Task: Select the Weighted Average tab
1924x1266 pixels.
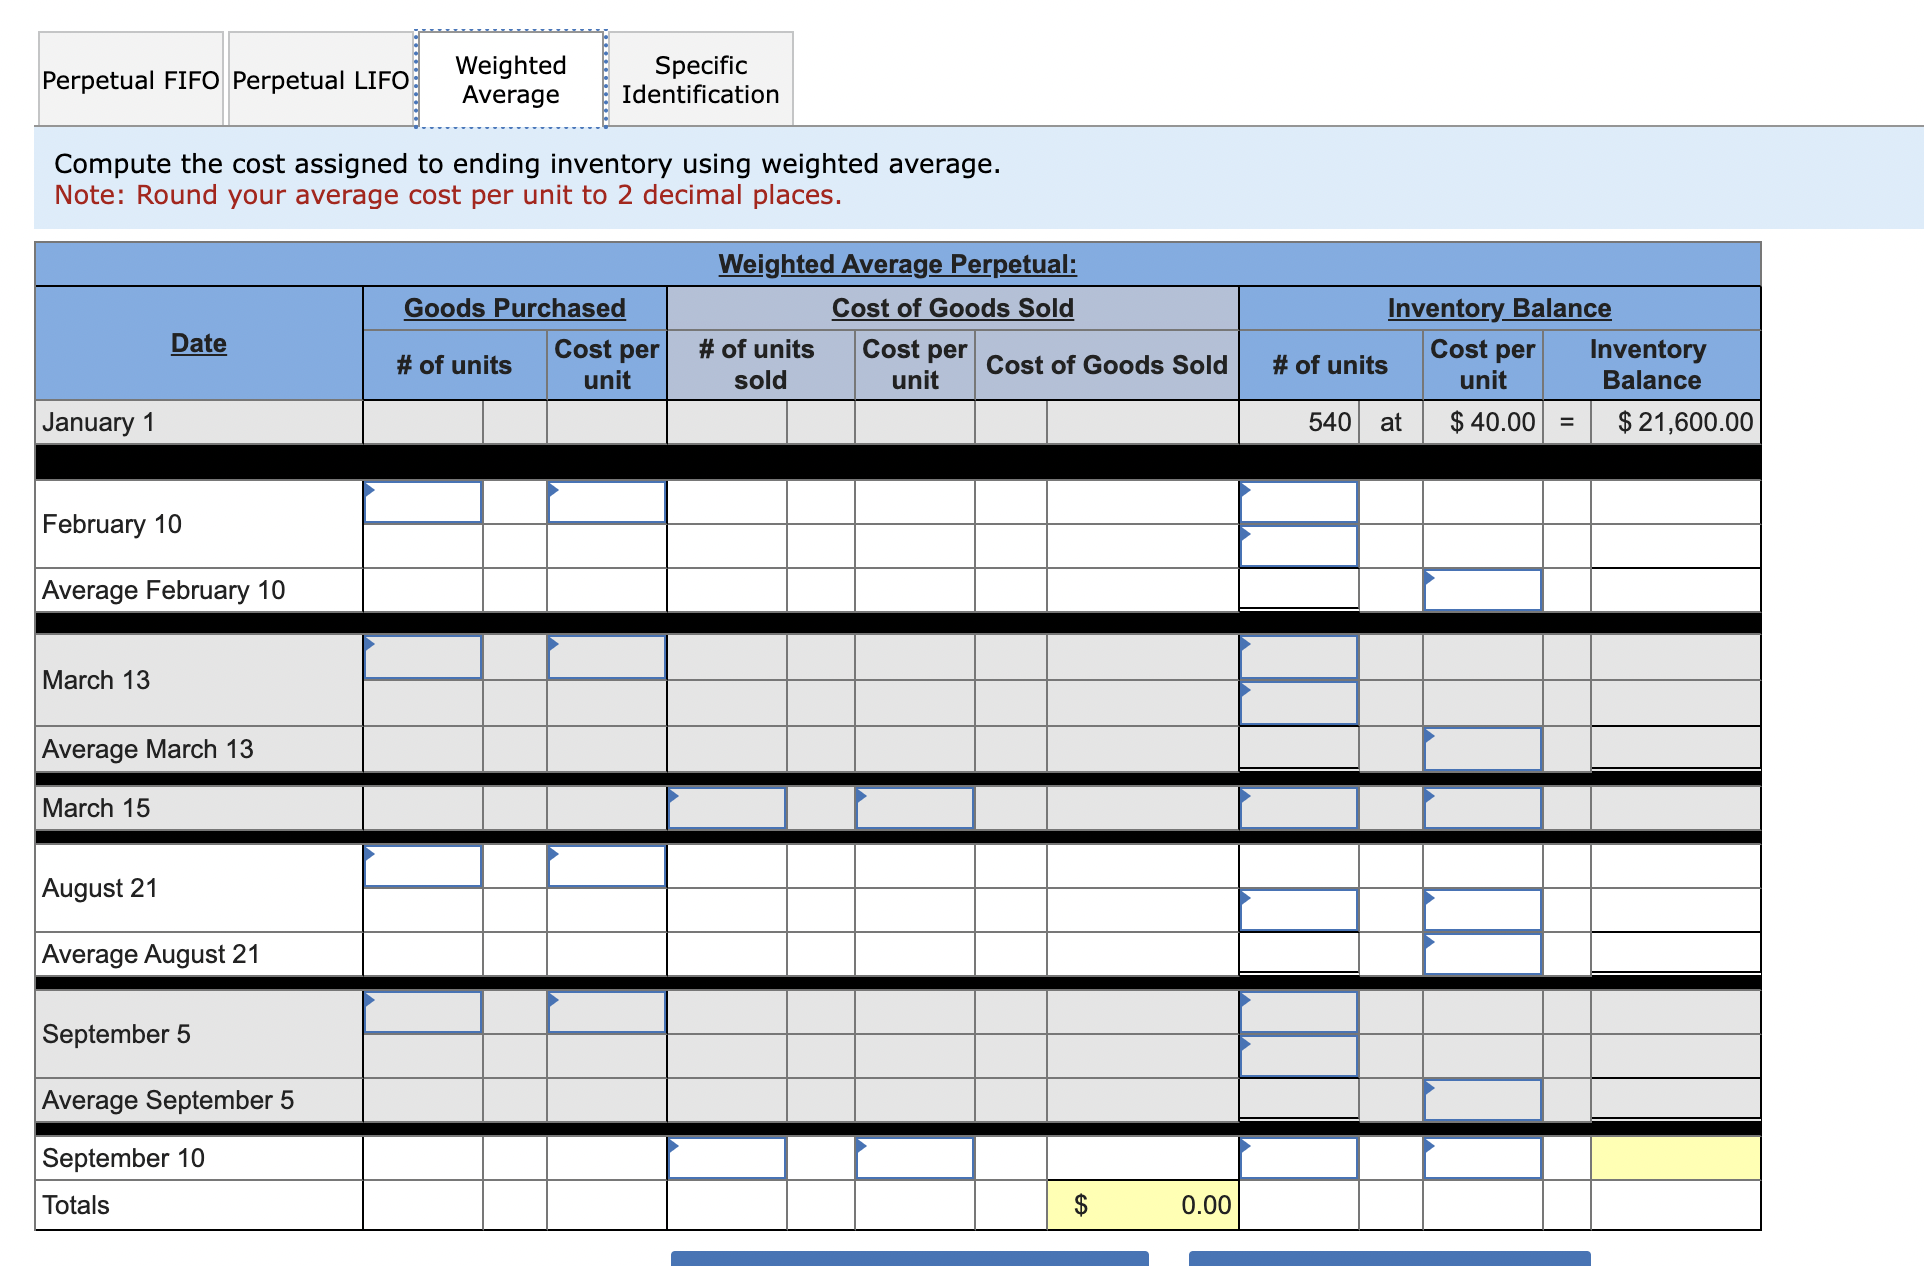Action: [x=510, y=78]
